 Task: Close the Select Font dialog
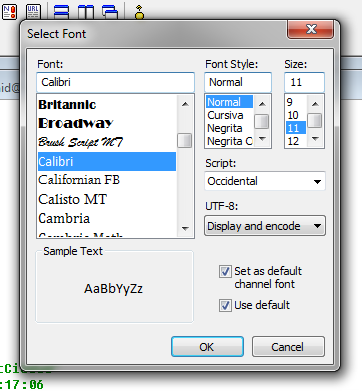(310, 29)
